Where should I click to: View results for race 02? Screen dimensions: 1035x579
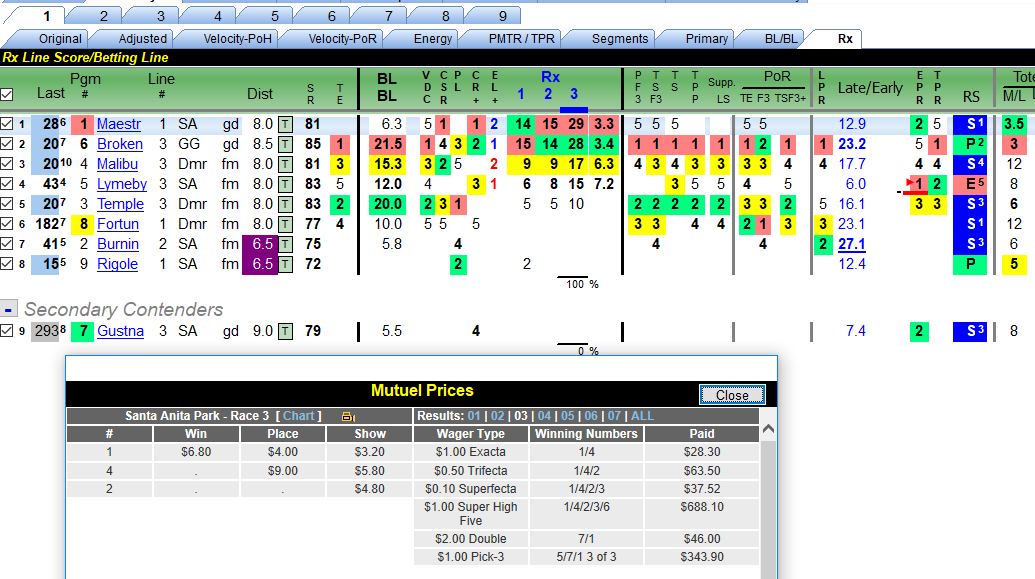coord(498,416)
